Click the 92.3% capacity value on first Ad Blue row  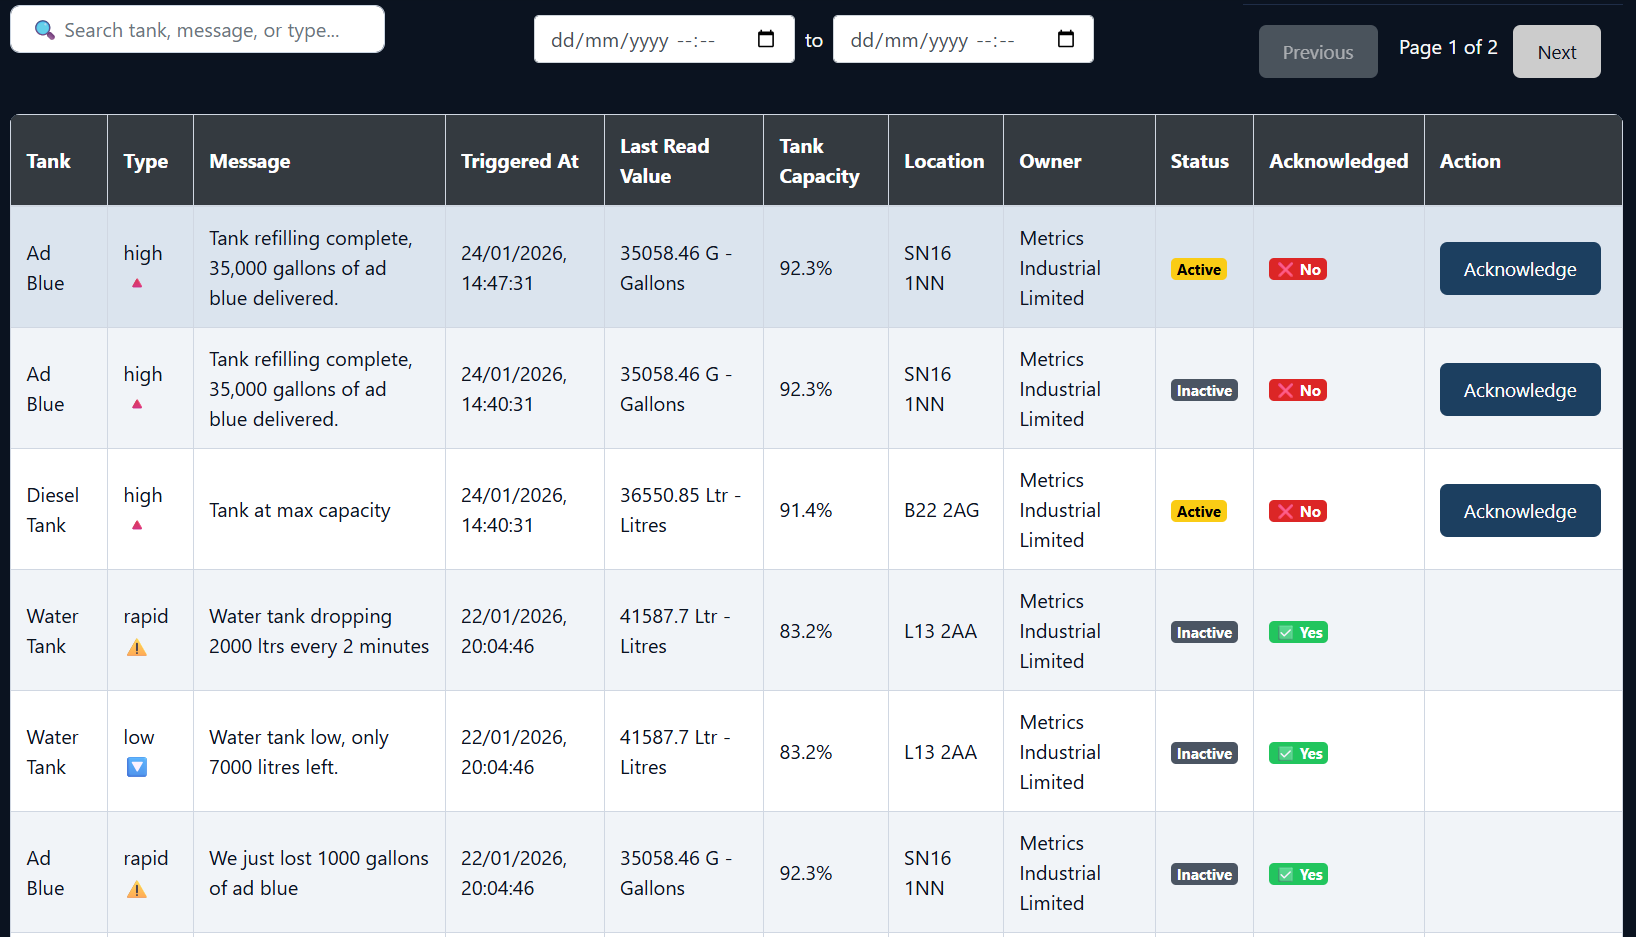pos(805,268)
